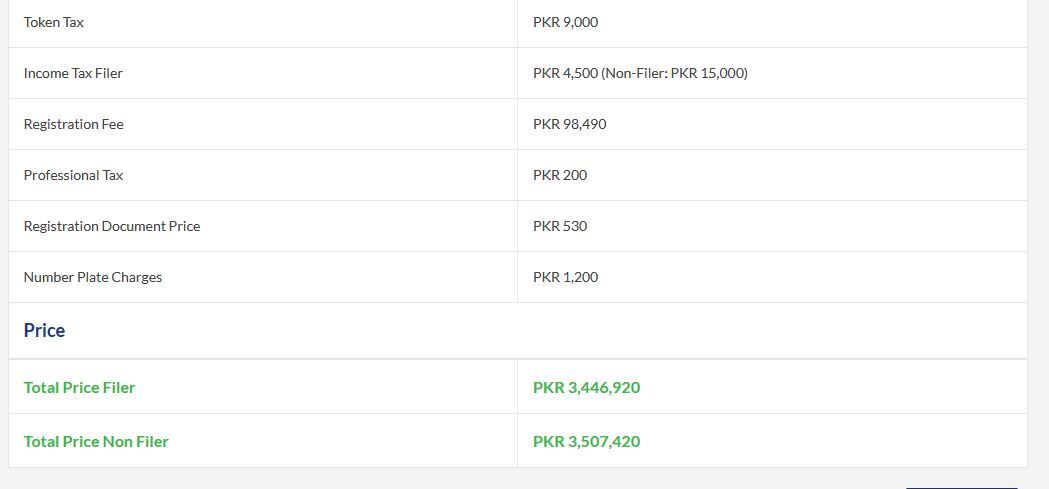Click the Professional Tax label
Screen dimensions: 1049x489
(x=74, y=175)
